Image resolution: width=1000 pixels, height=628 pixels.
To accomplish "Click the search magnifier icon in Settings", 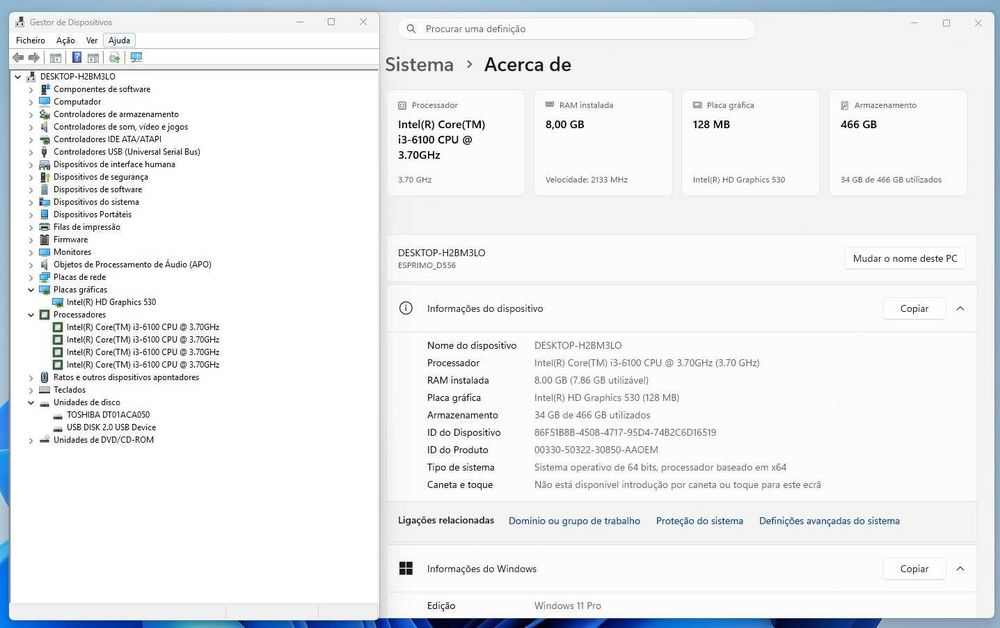I will pyautogui.click(x=411, y=29).
